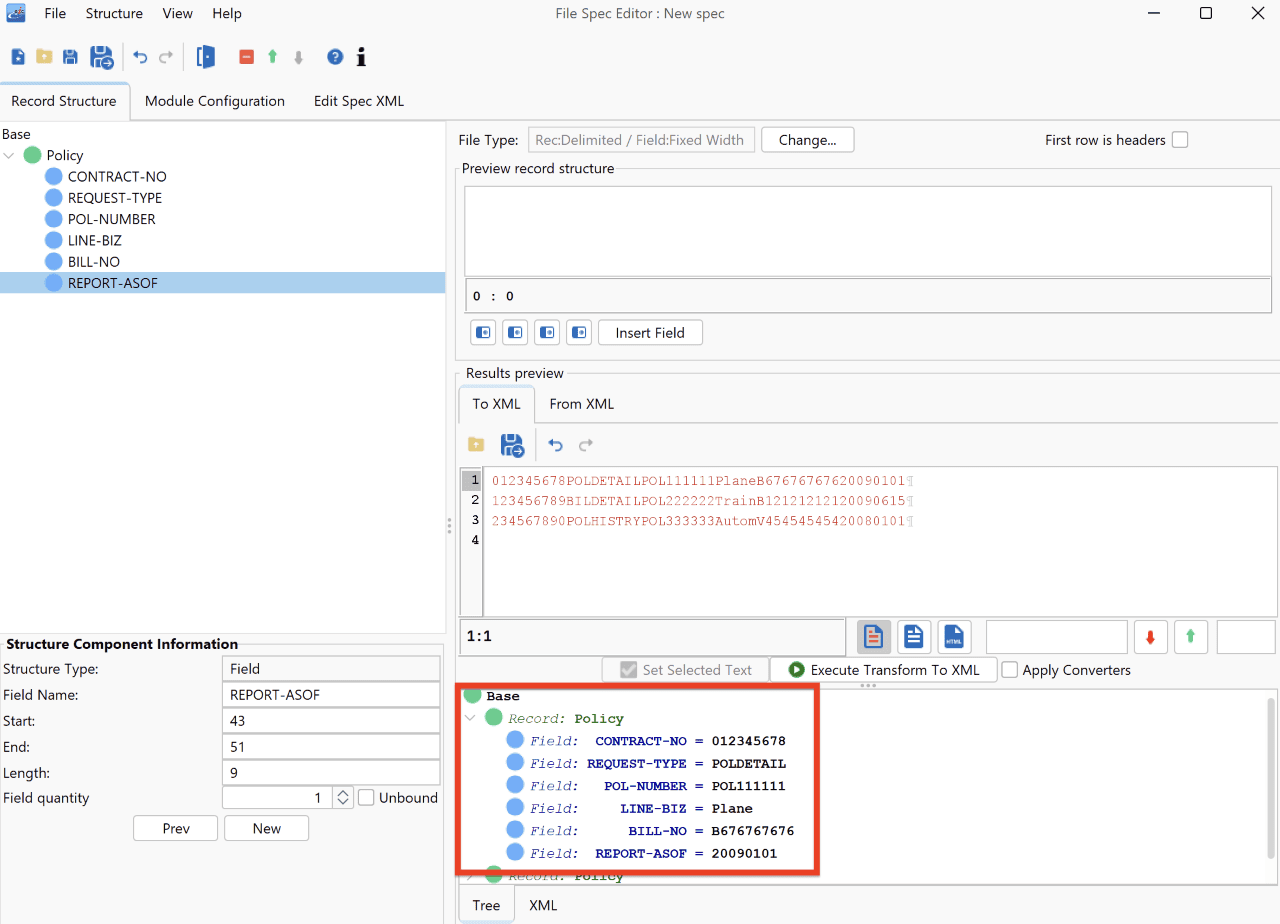Select BILL-NO in the structure tree
The height and width of the screenshot is (924, 1280).
coord(94,262)
